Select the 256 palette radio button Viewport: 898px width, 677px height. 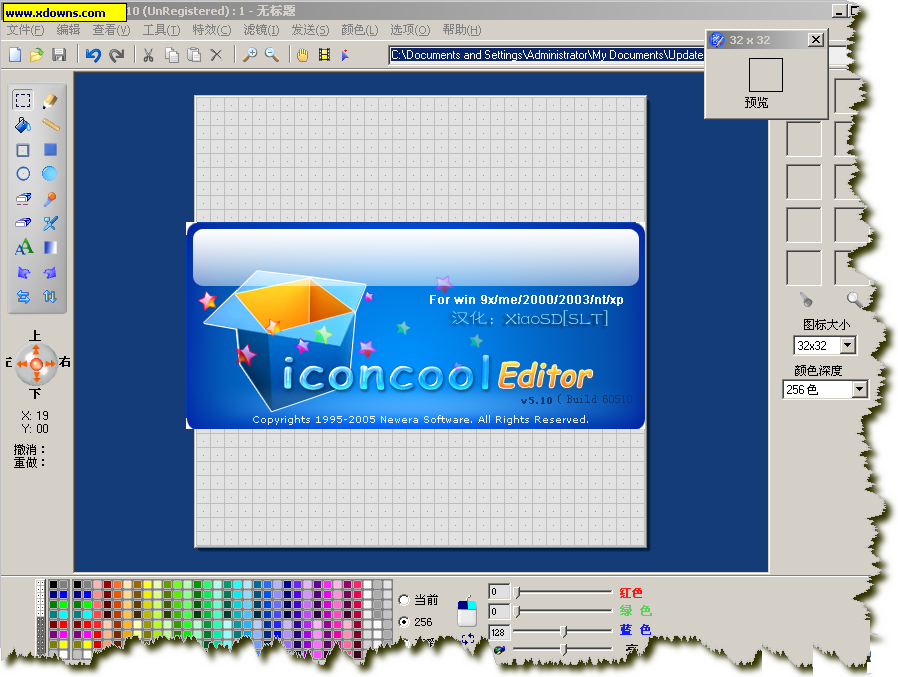point(404,622)
